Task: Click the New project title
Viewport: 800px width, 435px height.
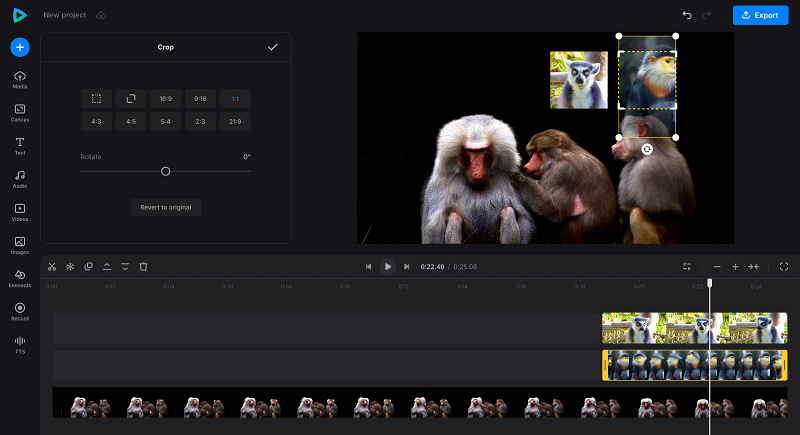Action: click(x=65, y=15)
